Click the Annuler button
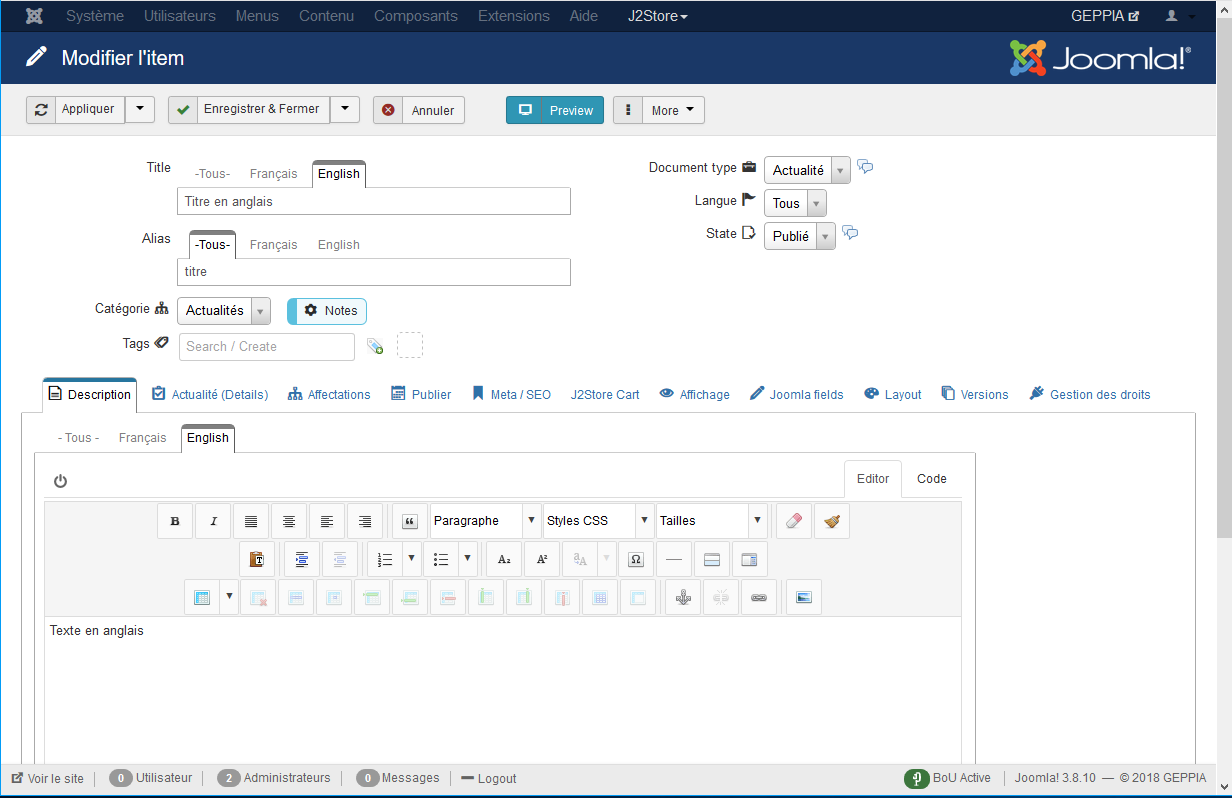1232x798 pixels. coord(419,110)
